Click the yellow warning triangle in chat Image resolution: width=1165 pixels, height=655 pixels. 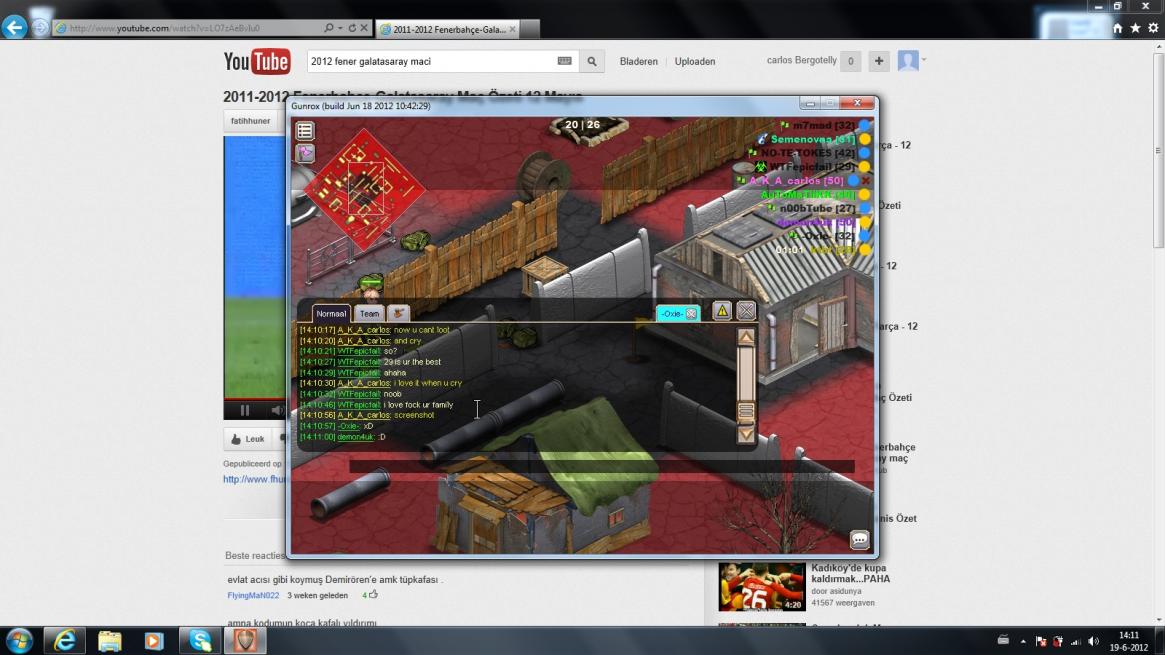point(722,311)
